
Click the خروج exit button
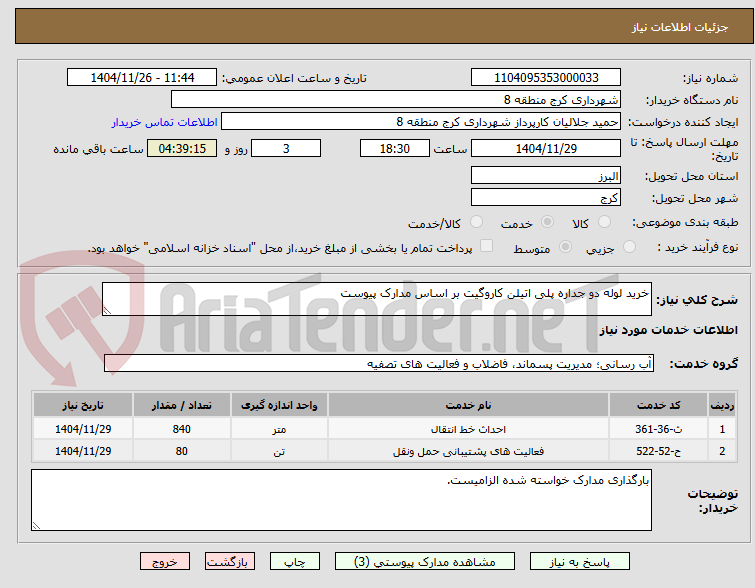coord(165,562)
